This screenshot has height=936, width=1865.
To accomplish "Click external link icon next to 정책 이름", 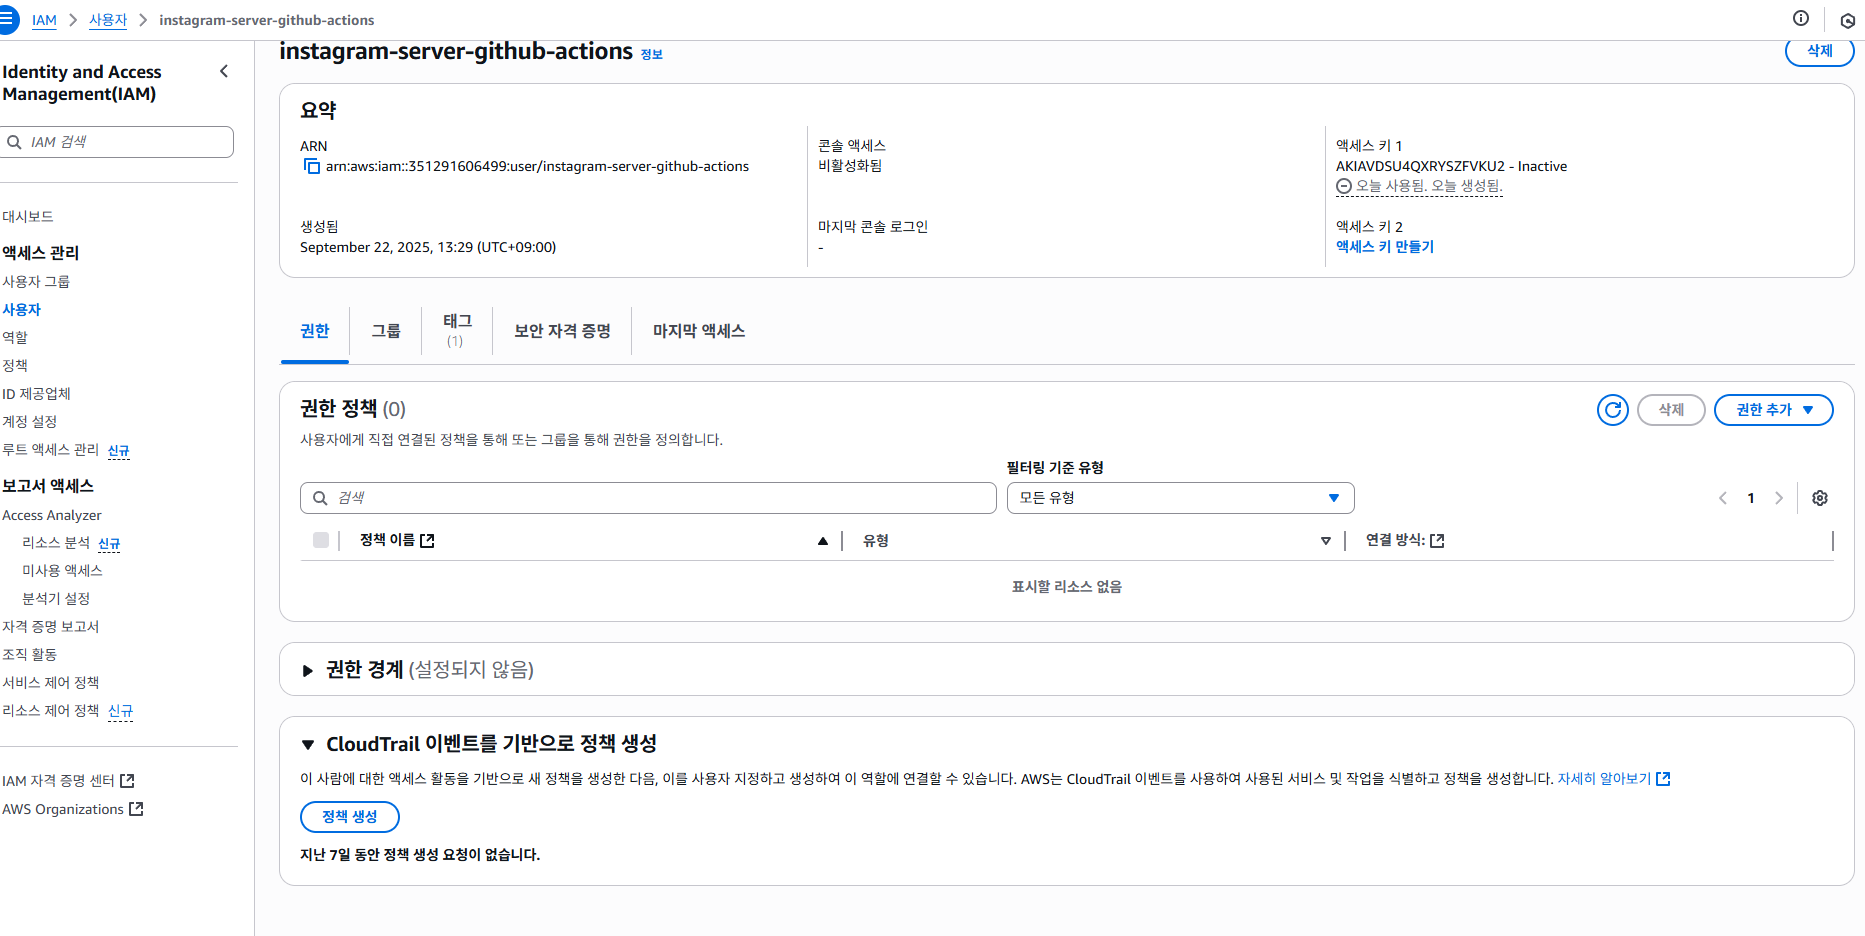I will [428, 541].
